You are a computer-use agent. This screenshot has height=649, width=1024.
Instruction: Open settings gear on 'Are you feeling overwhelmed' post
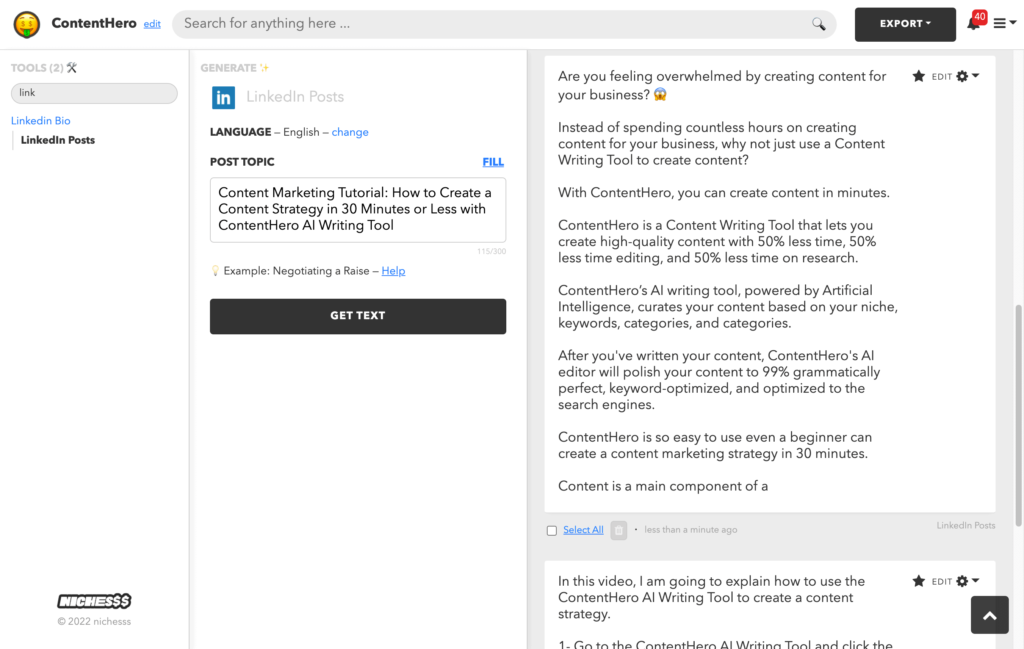click(x=967, y=76)
